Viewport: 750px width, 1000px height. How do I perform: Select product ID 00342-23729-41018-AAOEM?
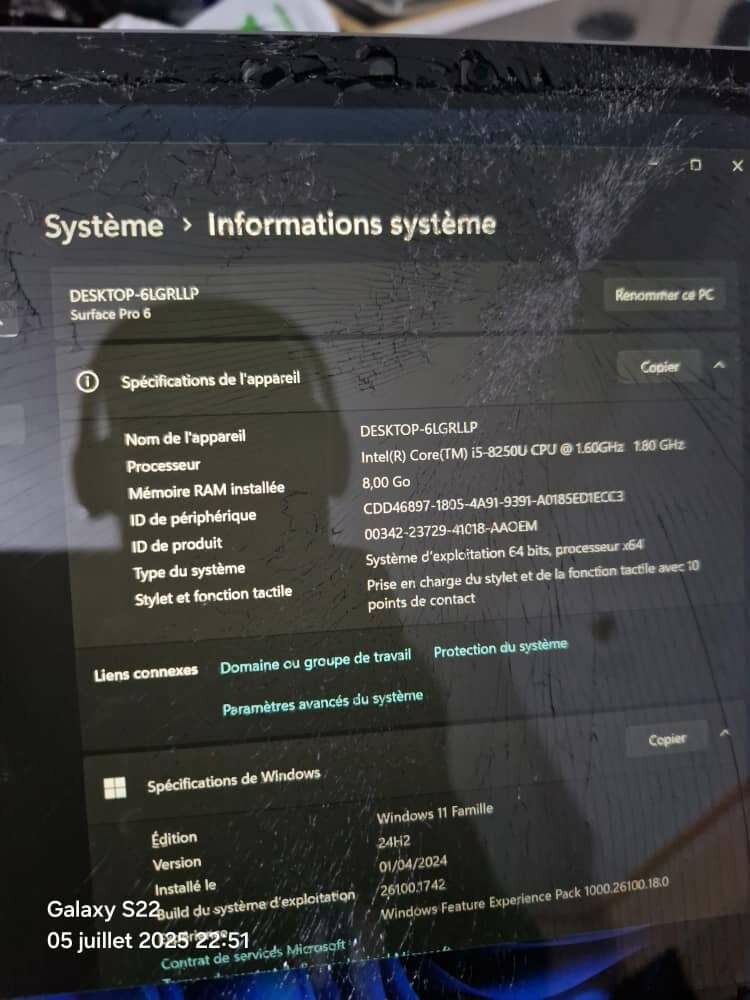(451, 530)
